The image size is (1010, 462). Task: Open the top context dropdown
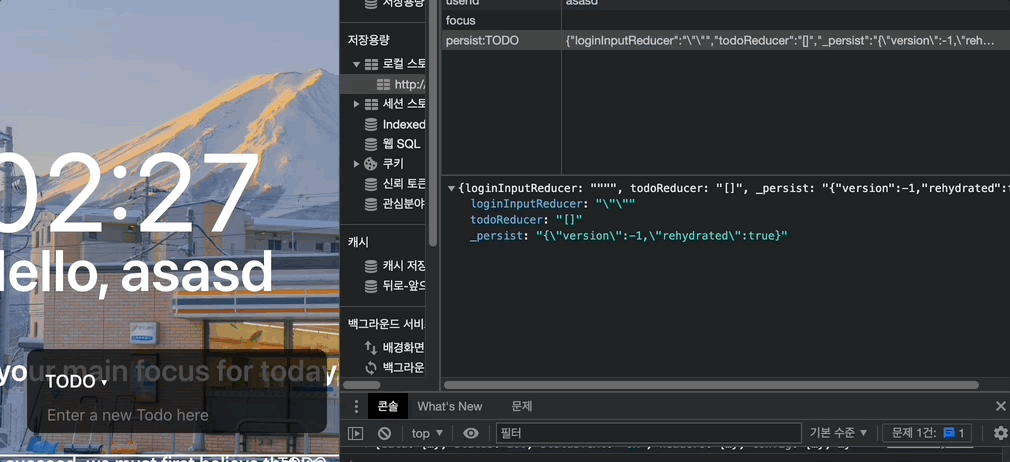click(x=428, y=433)
